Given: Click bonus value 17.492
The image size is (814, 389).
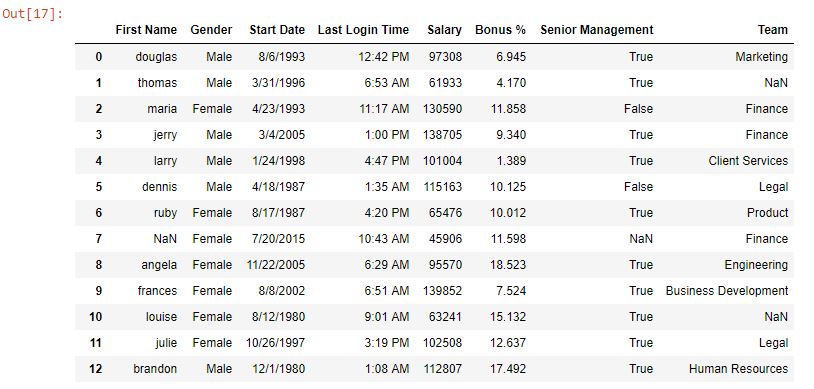Looking at the screenshot, I should (508, 369).
